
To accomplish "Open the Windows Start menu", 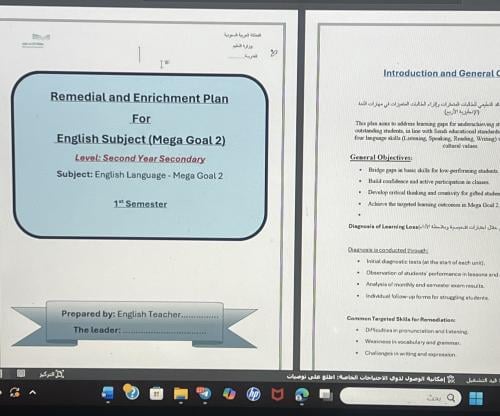I will [476, 398].
